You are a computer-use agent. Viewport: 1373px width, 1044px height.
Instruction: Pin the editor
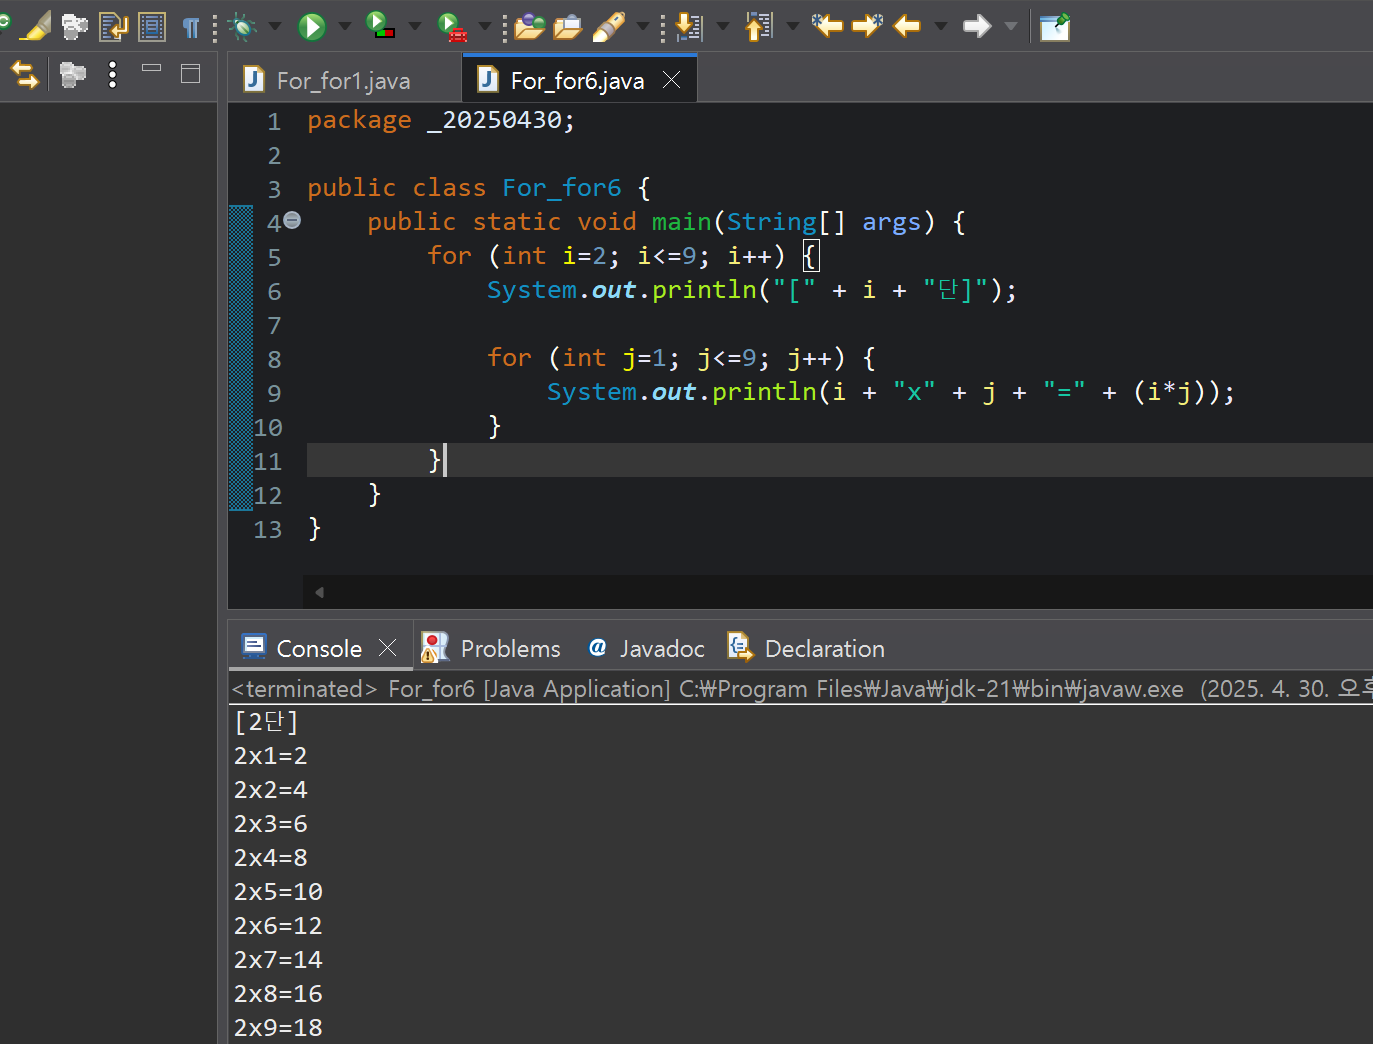point(1054,26)
